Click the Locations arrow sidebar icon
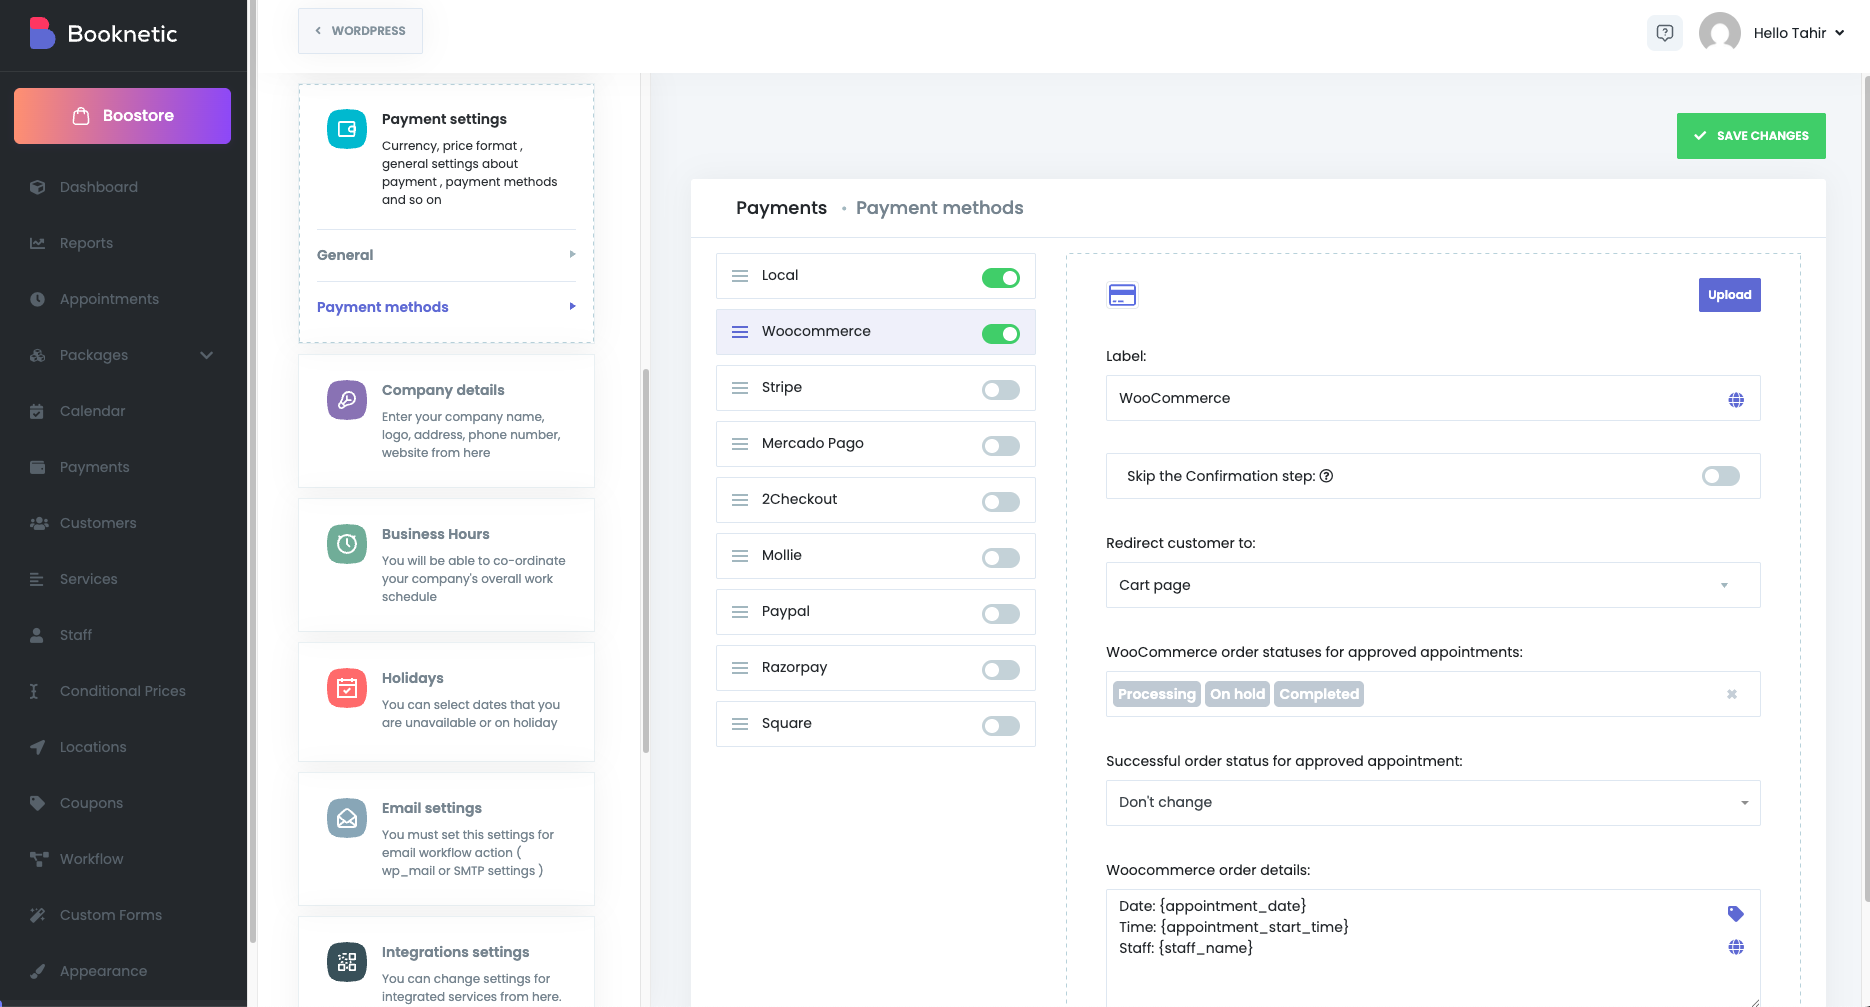The height and width of the screenshot is (1007, 1870). (x=38, y=747)
